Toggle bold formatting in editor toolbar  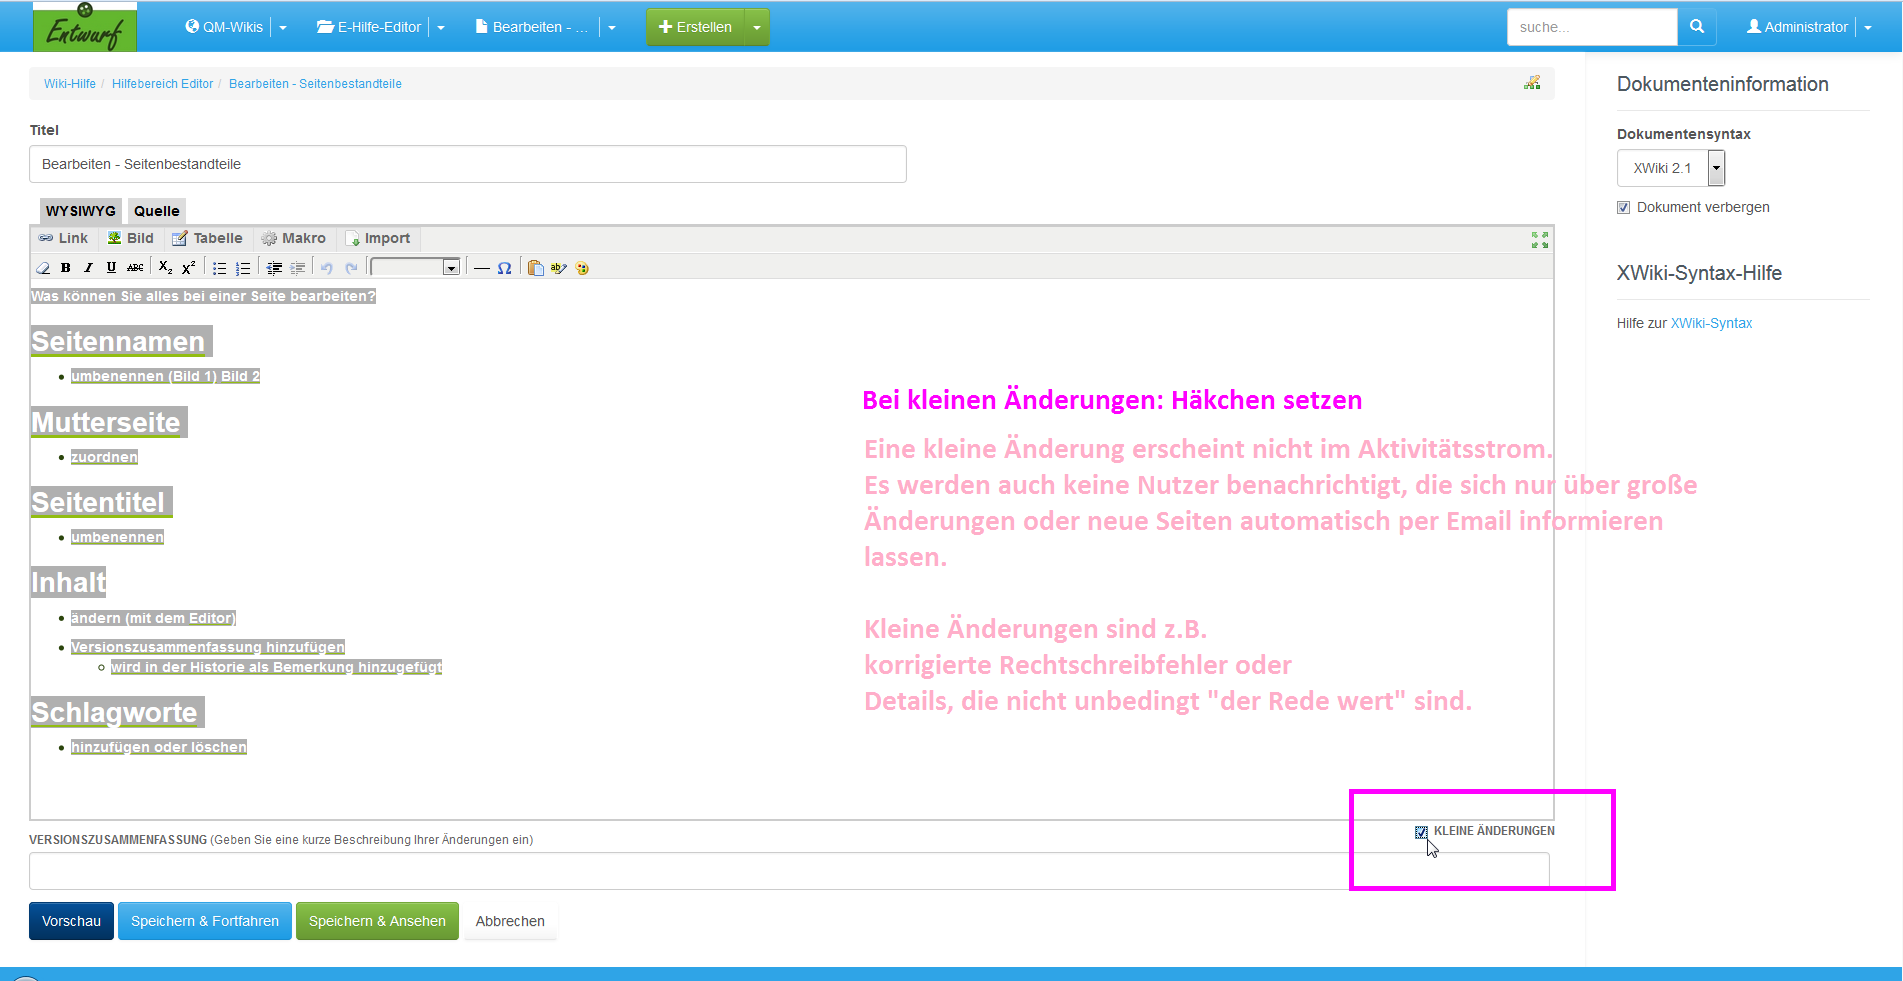(x=66, y=268)
